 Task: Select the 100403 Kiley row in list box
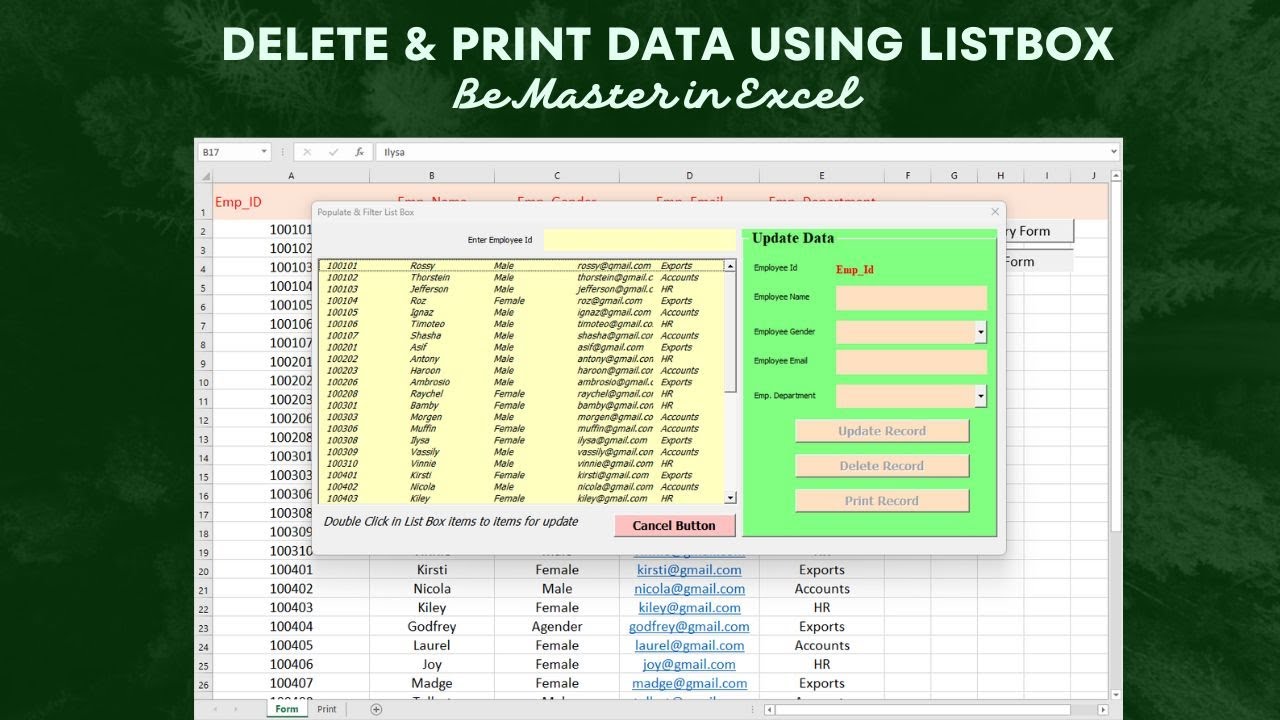pyautogui.click(x=521, y=498)
